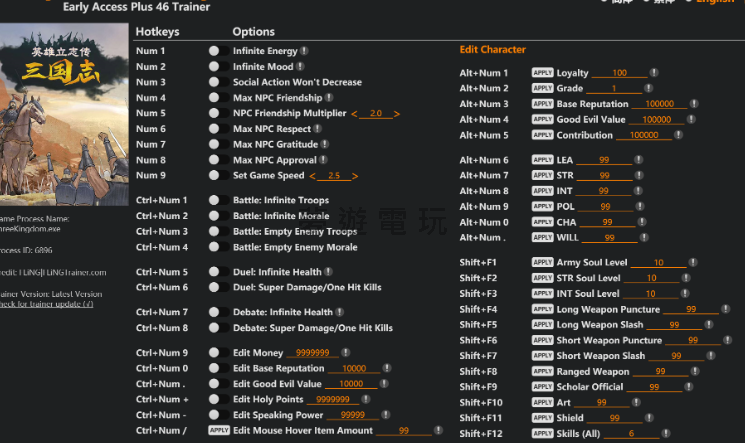Screen dimensions: 745x443
Task: Click the Edit Holy Points value field
Action: point(332,400)
